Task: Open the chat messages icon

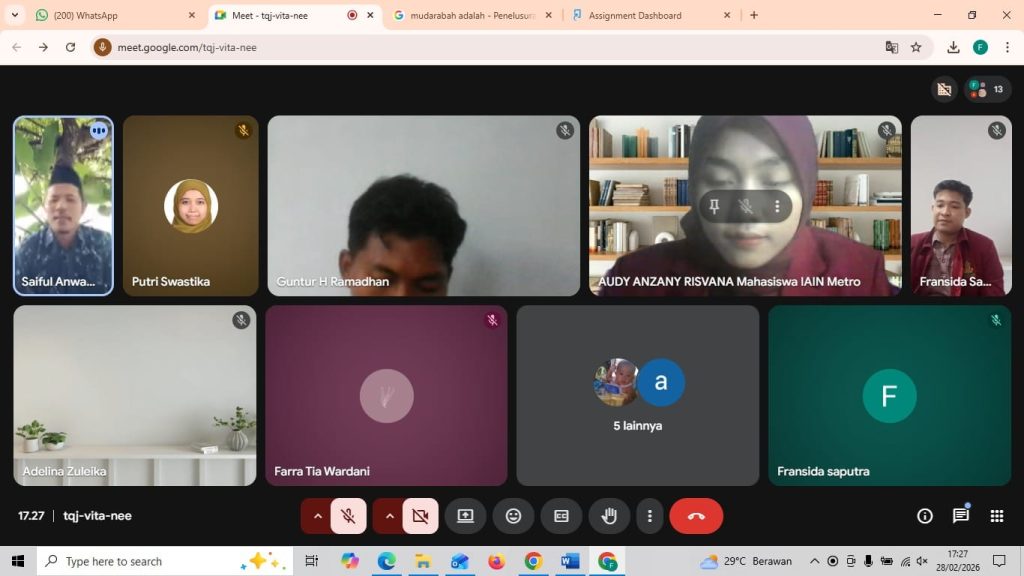Action: 960,516
